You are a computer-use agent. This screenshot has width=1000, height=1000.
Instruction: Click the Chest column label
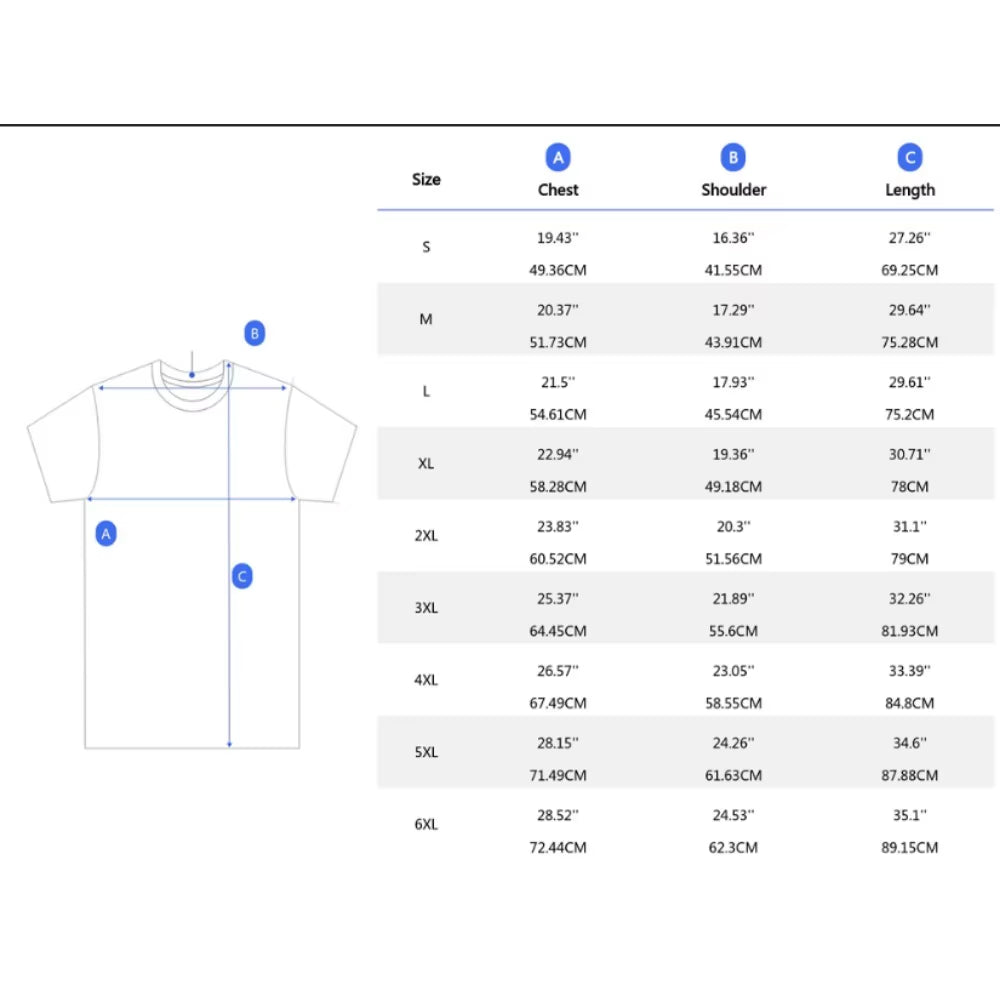[x=558, y=190]
